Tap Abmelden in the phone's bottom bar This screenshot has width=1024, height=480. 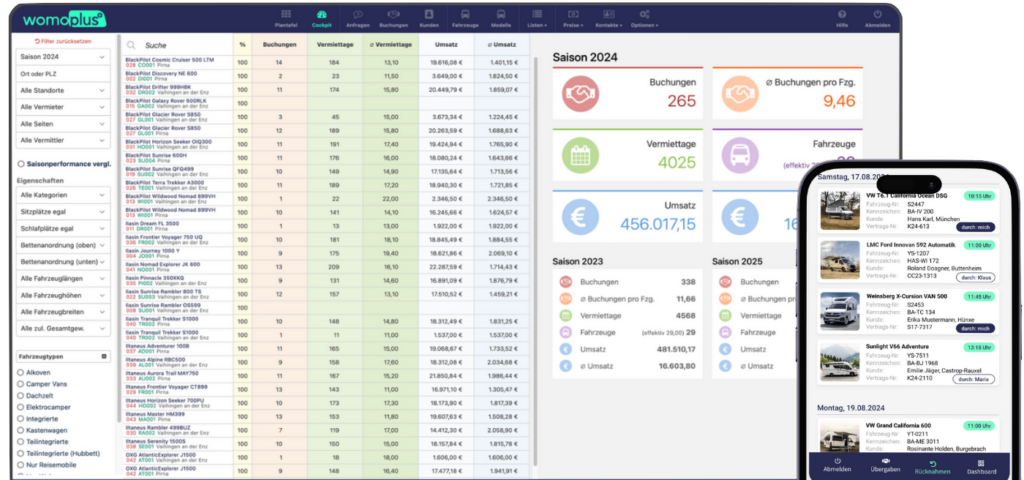click(837, 465)
